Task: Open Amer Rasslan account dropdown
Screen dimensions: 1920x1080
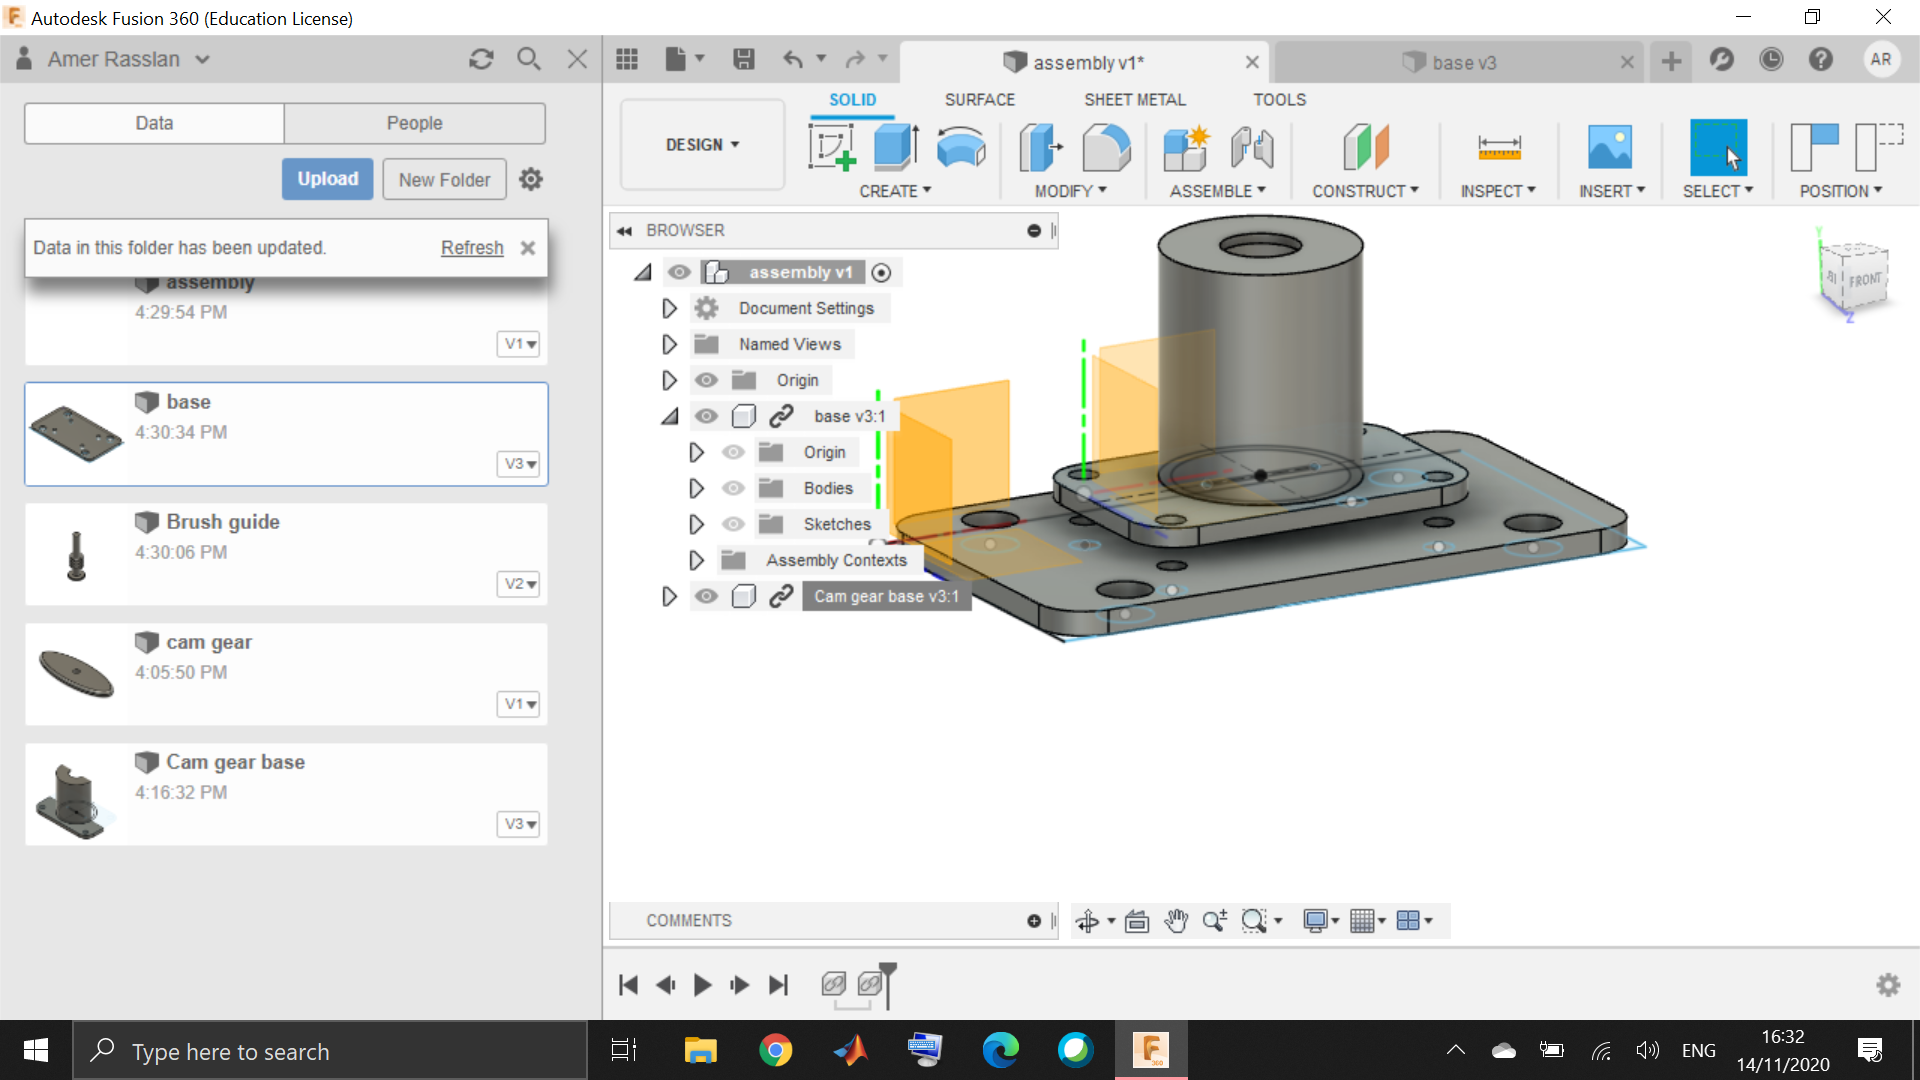Action: 130,59
